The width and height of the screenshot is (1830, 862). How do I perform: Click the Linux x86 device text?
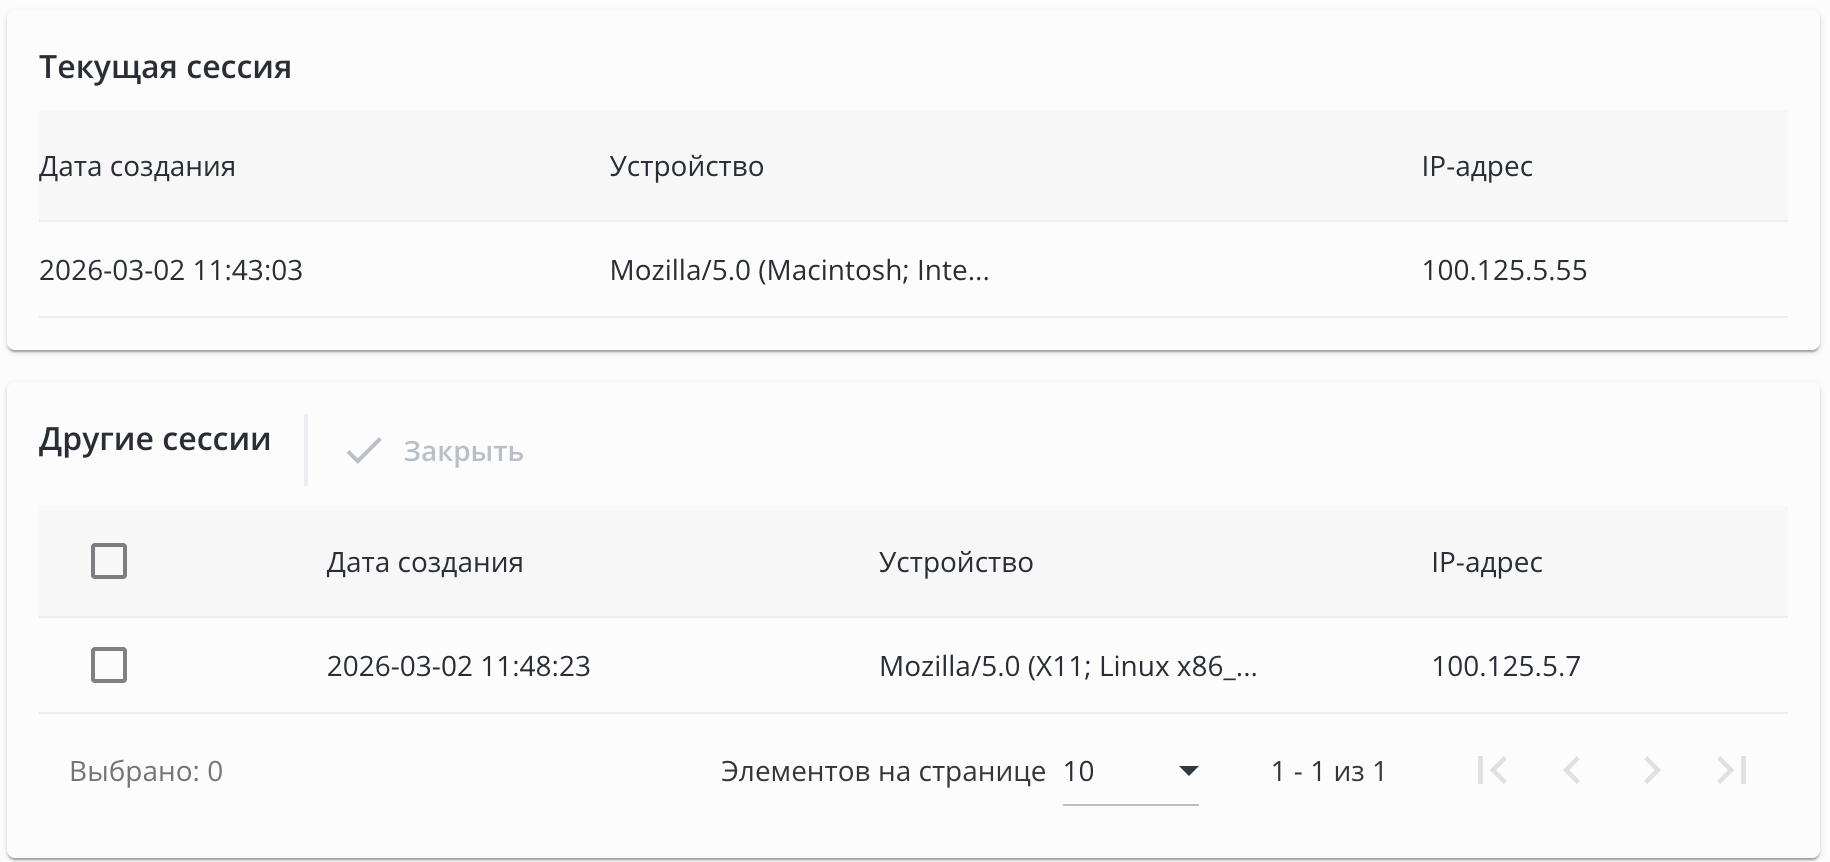click(x=1067, y=666)
